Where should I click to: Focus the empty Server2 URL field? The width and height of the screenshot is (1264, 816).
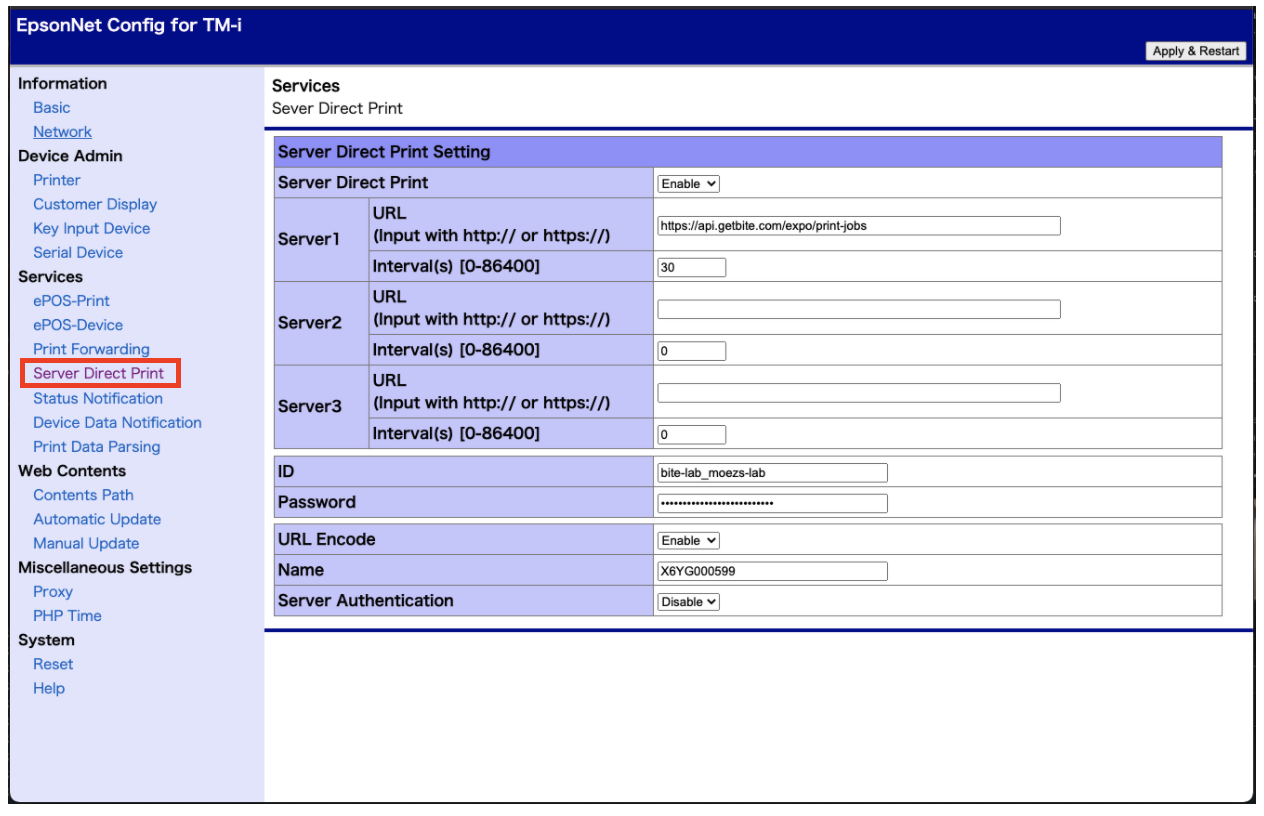859,309
